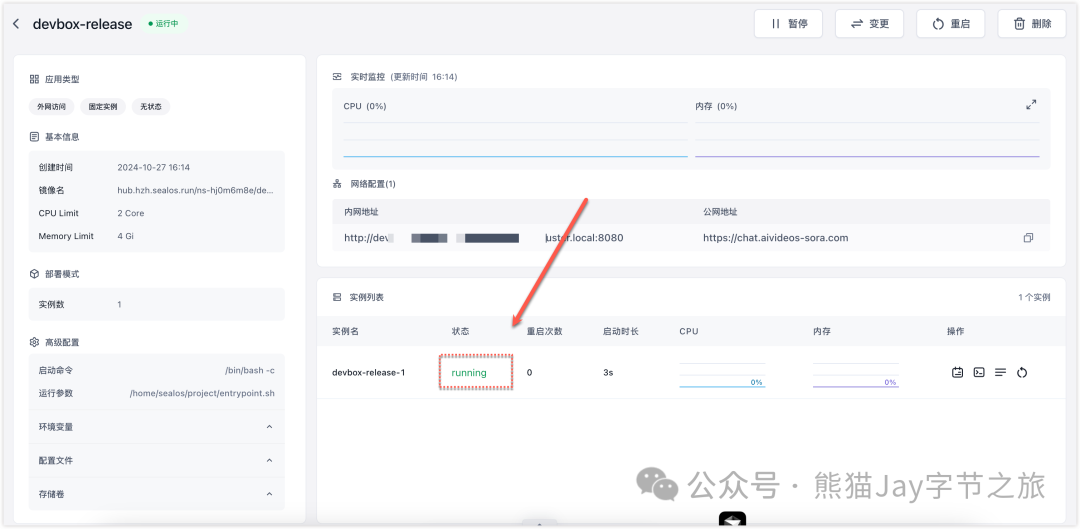View logs of devbox-release-1

1000,373
